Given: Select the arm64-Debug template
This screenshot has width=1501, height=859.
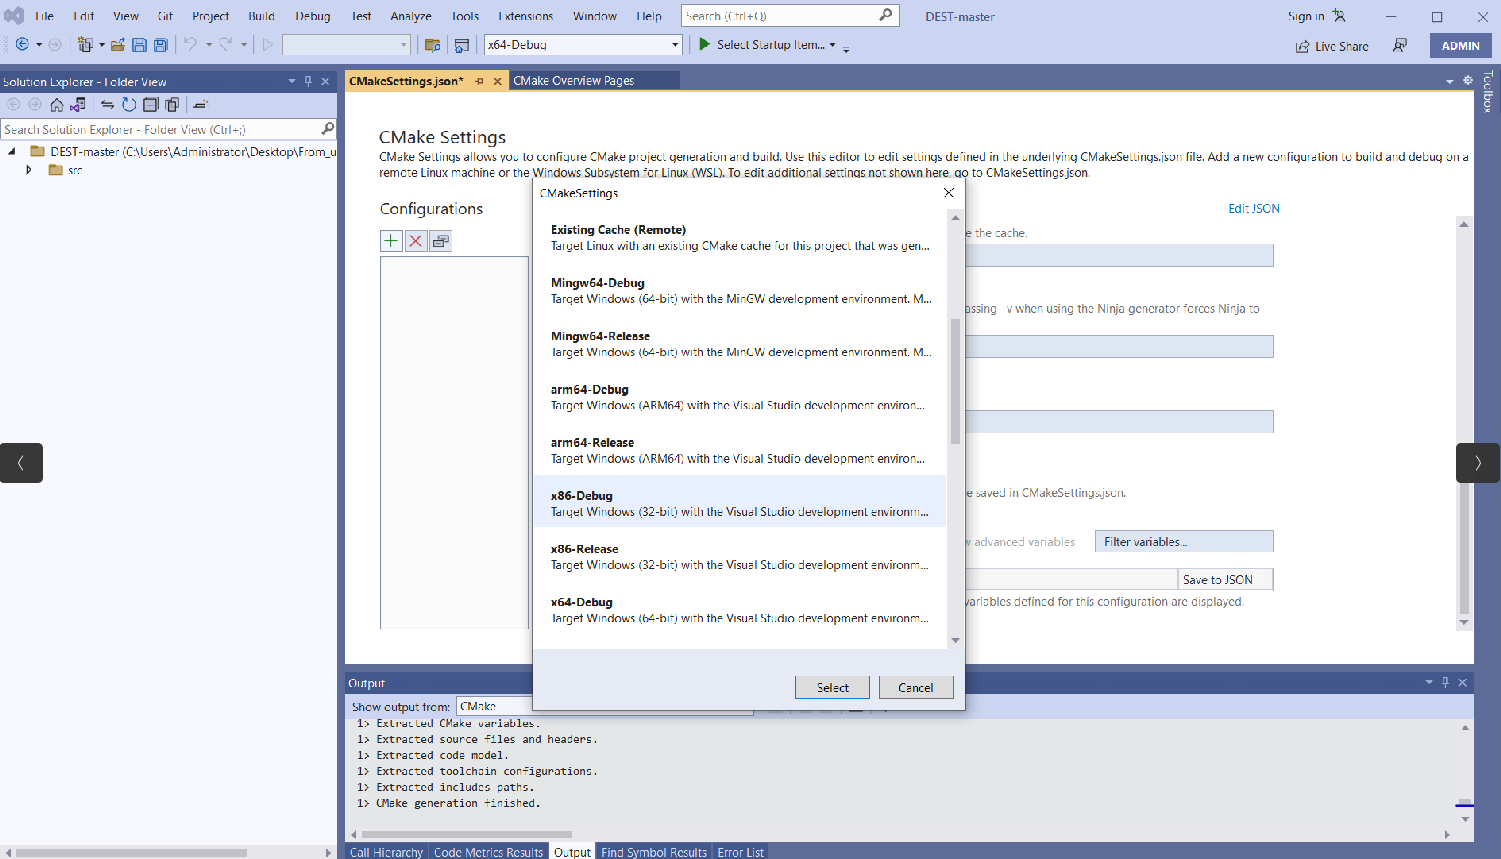Looking at the screenshot, I should click(x=740, y=397).
